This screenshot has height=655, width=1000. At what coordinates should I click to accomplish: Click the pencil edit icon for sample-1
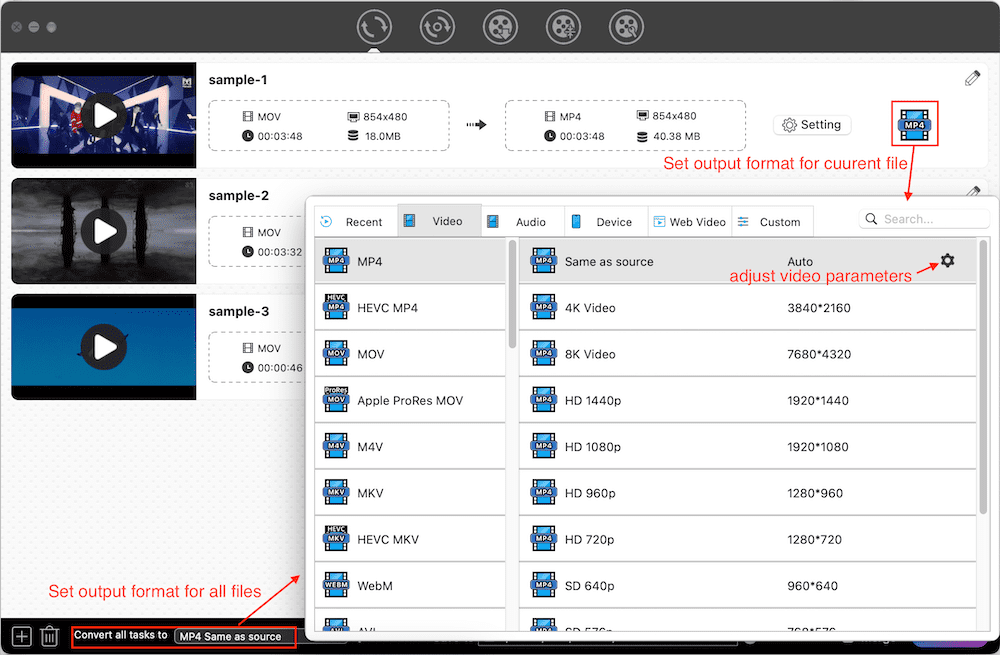click(x=972, y=78)
